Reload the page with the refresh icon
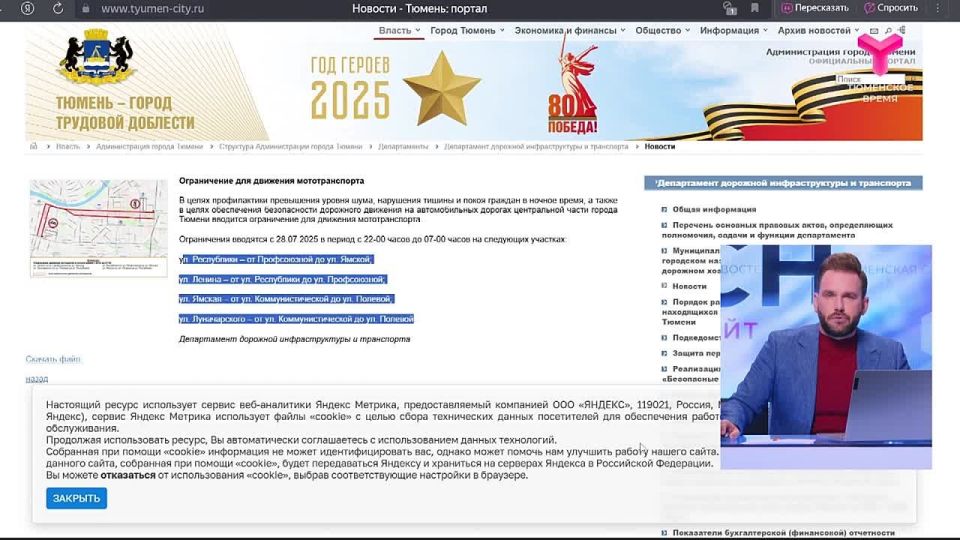The height and width of the screenshot is (540, 960). point(58,9)
